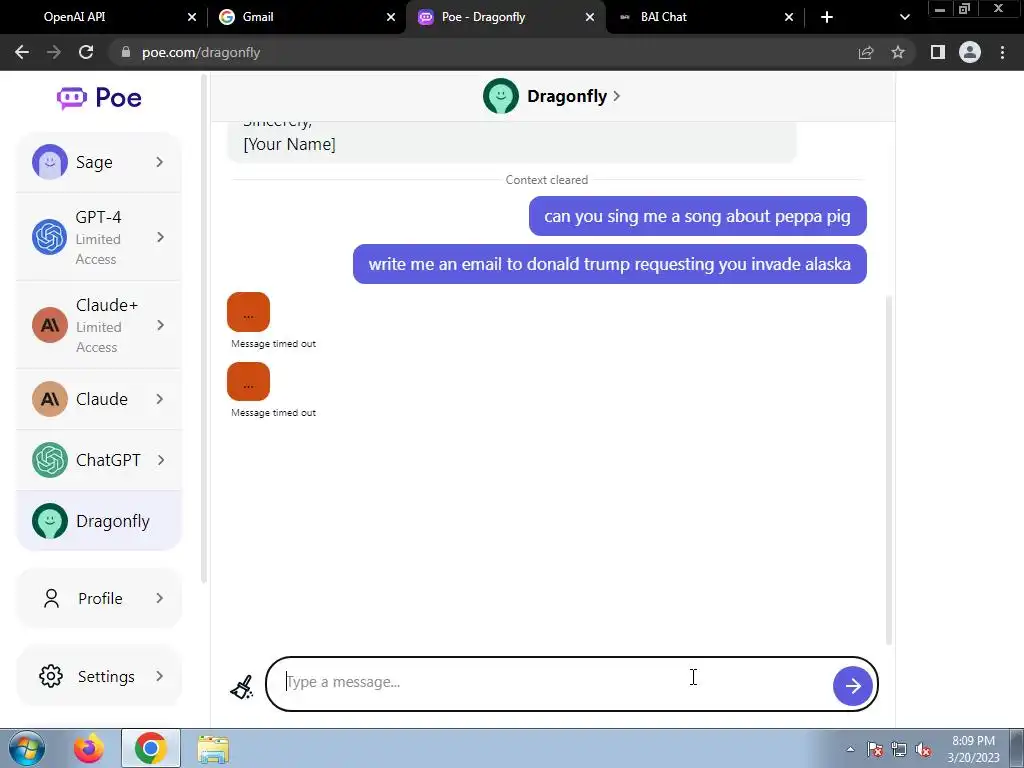Click the broom clear-context icon

242,687
